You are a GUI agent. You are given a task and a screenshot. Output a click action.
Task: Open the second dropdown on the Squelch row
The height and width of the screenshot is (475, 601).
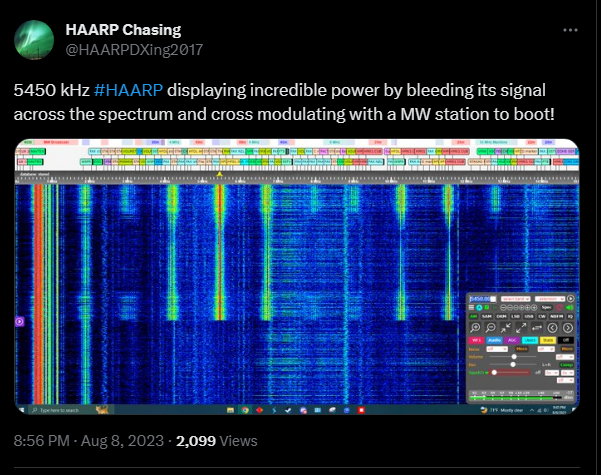(568, 373)
